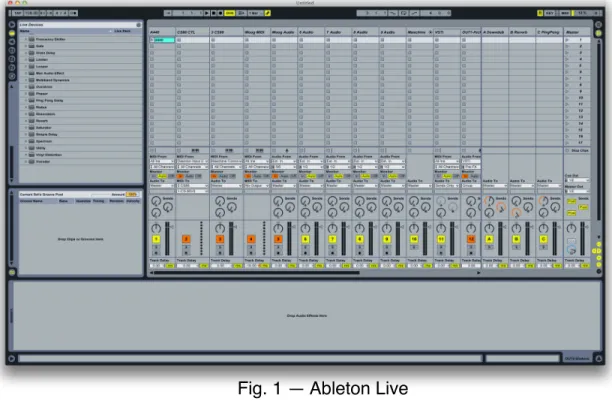Expand the Reverb device folder

[x=26, y=121]
